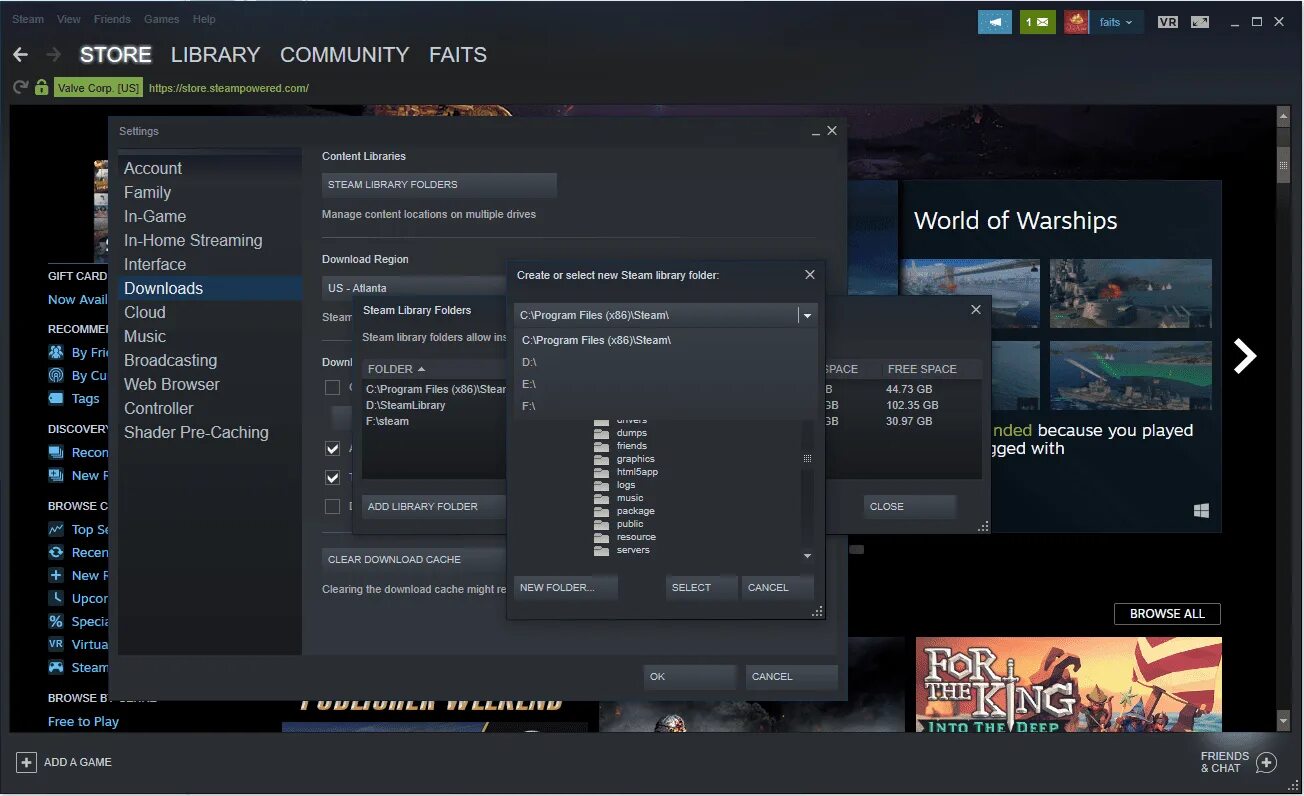Open the Friends menu

point(112,19)
